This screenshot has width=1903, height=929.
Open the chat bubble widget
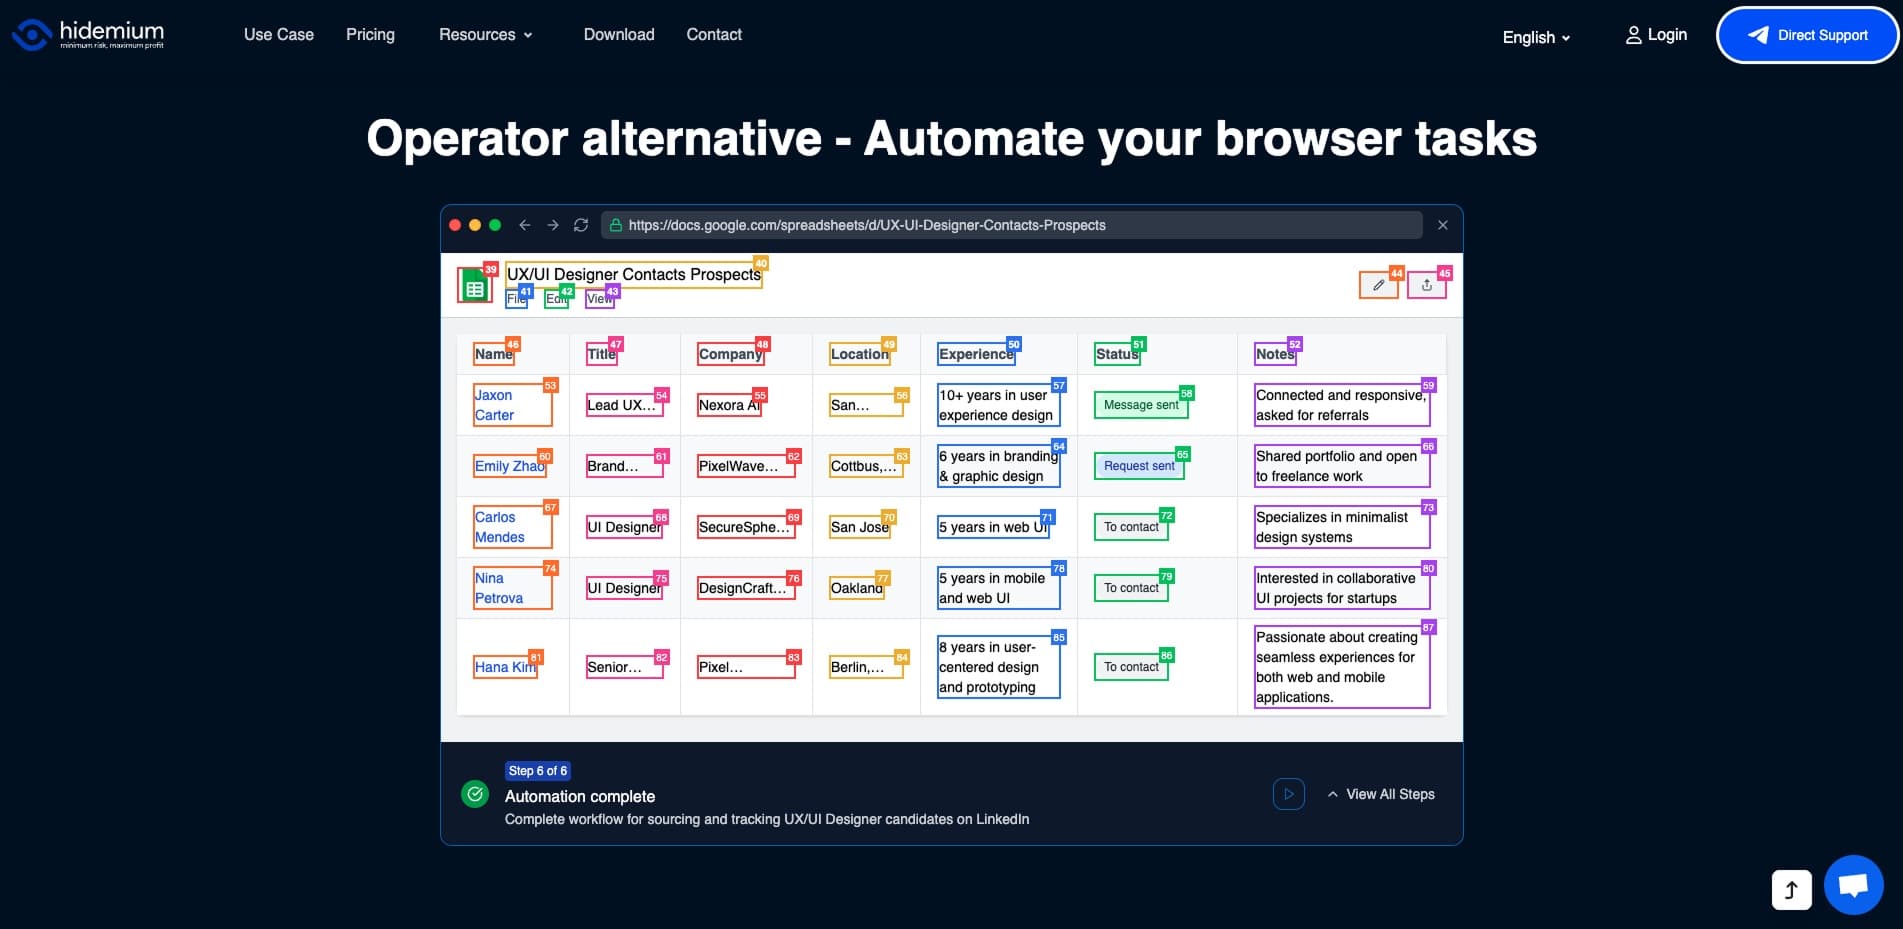point(1853,885)
